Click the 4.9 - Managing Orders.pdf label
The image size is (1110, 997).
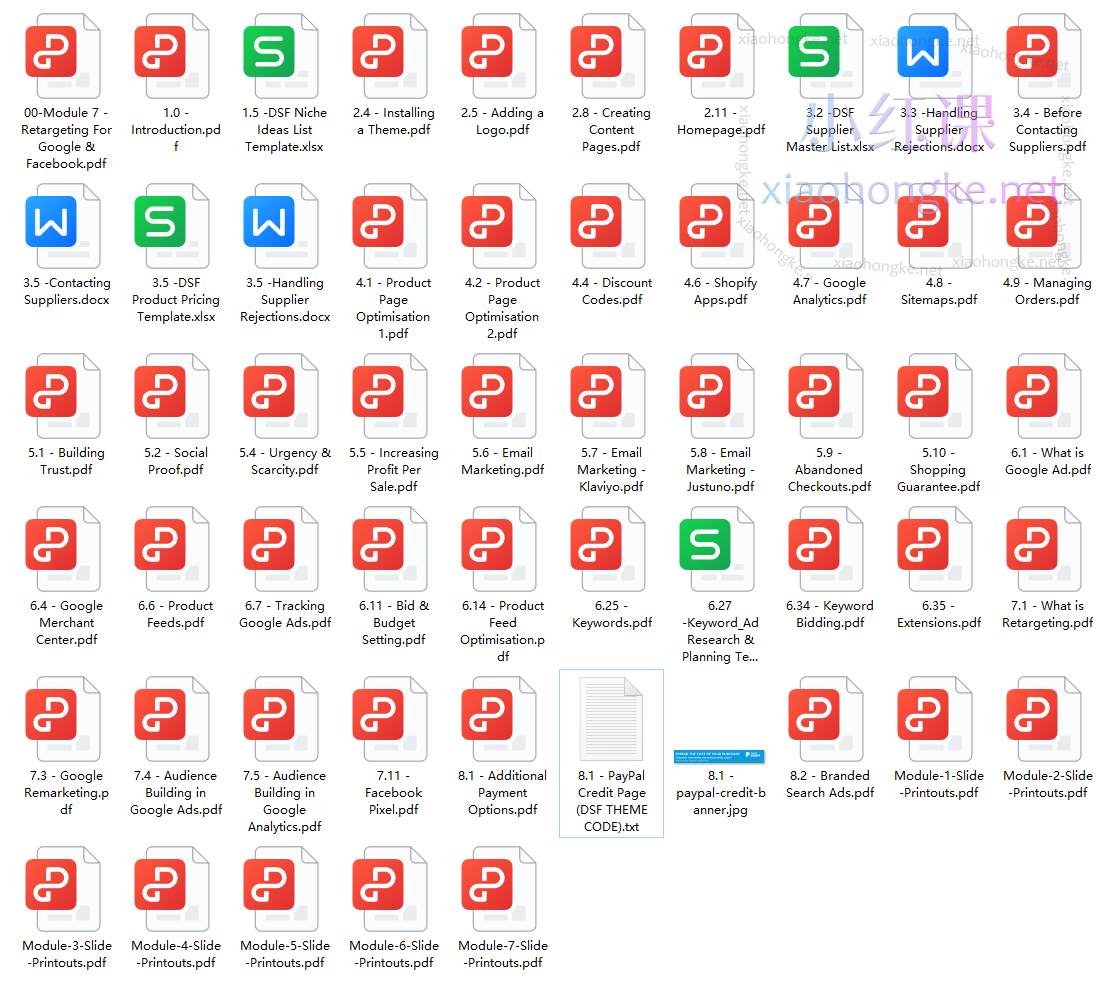coord(1047,291)
